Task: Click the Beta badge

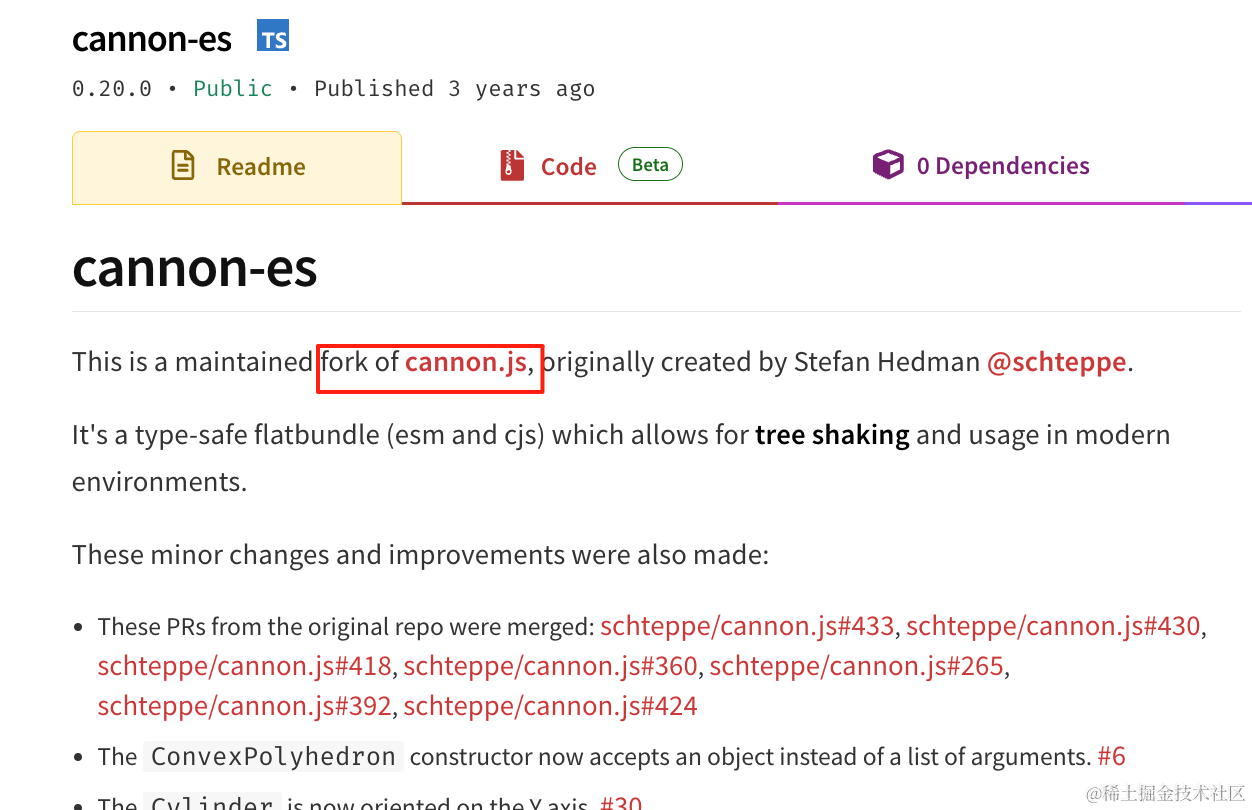Action: coord(650,165)
